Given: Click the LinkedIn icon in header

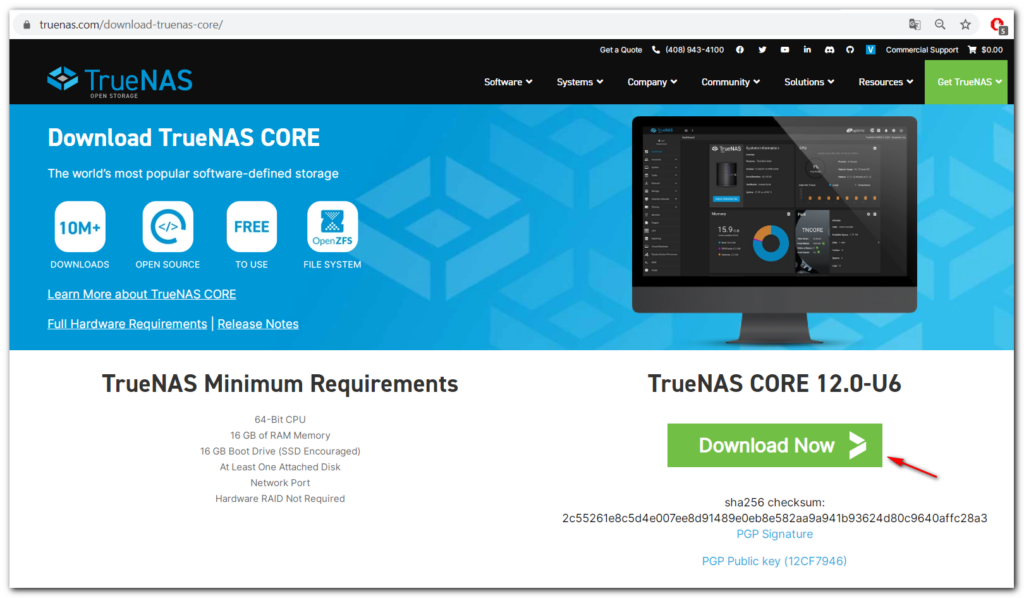Looking at the screenshot, I should point(807,50).
